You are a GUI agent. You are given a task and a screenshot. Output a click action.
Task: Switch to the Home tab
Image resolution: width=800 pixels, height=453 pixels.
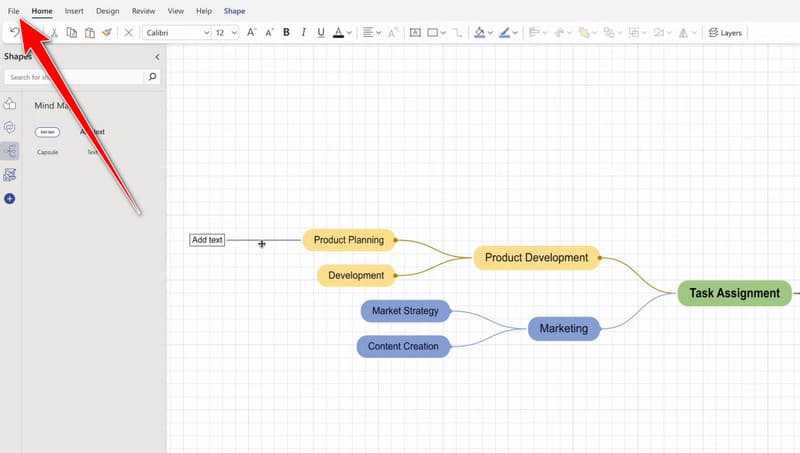pyautogui.click(x=42, y=11)
